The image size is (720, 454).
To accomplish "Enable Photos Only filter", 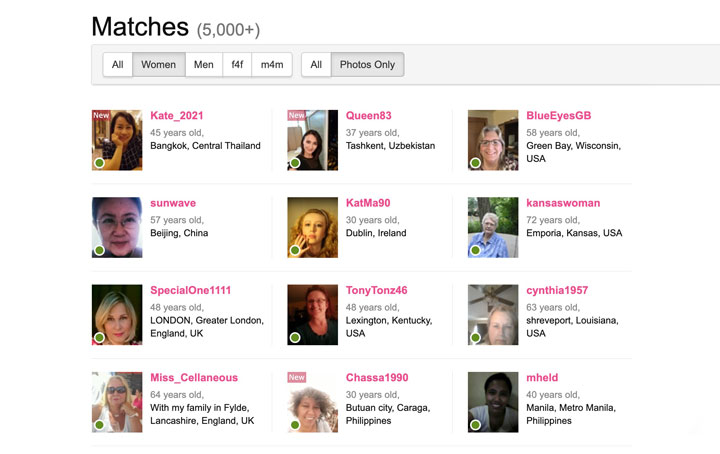I will [x=367, y=65].
